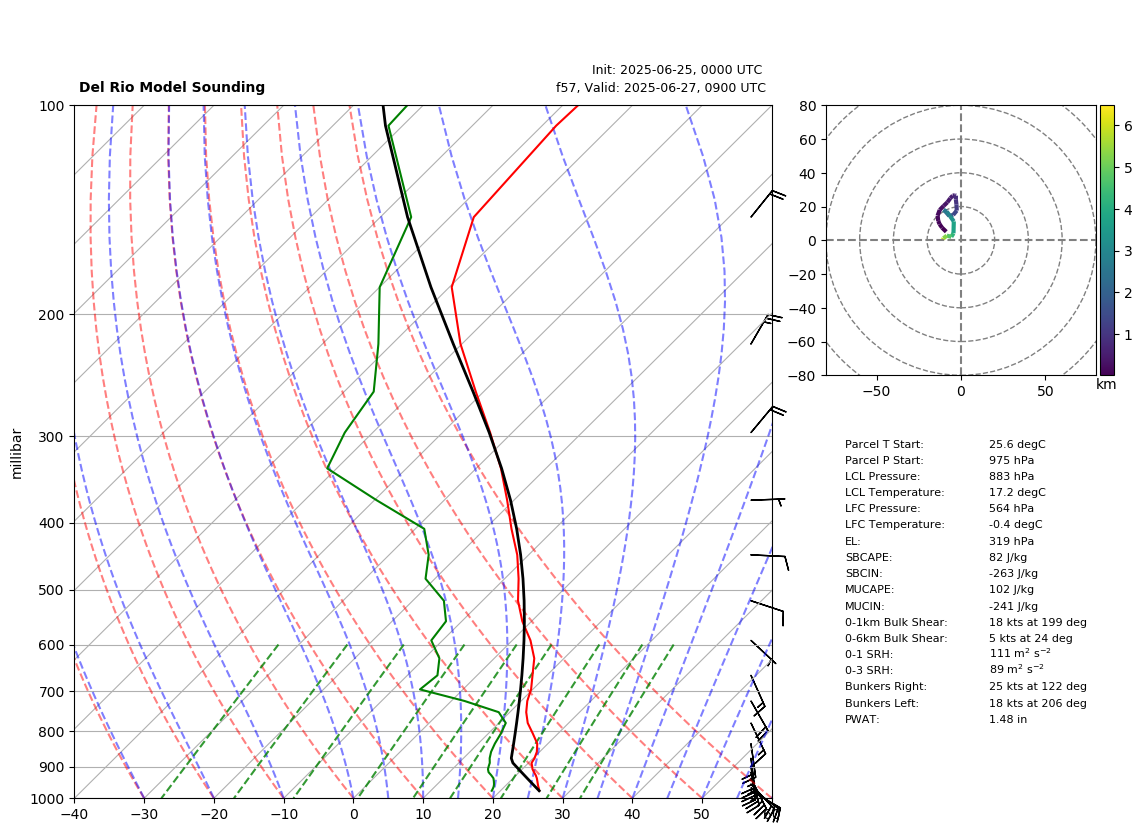Select the "-80" tick on the hodograph y-axis
The height and width of the screenshot is (832, 1142).
[x=803, y=376]
